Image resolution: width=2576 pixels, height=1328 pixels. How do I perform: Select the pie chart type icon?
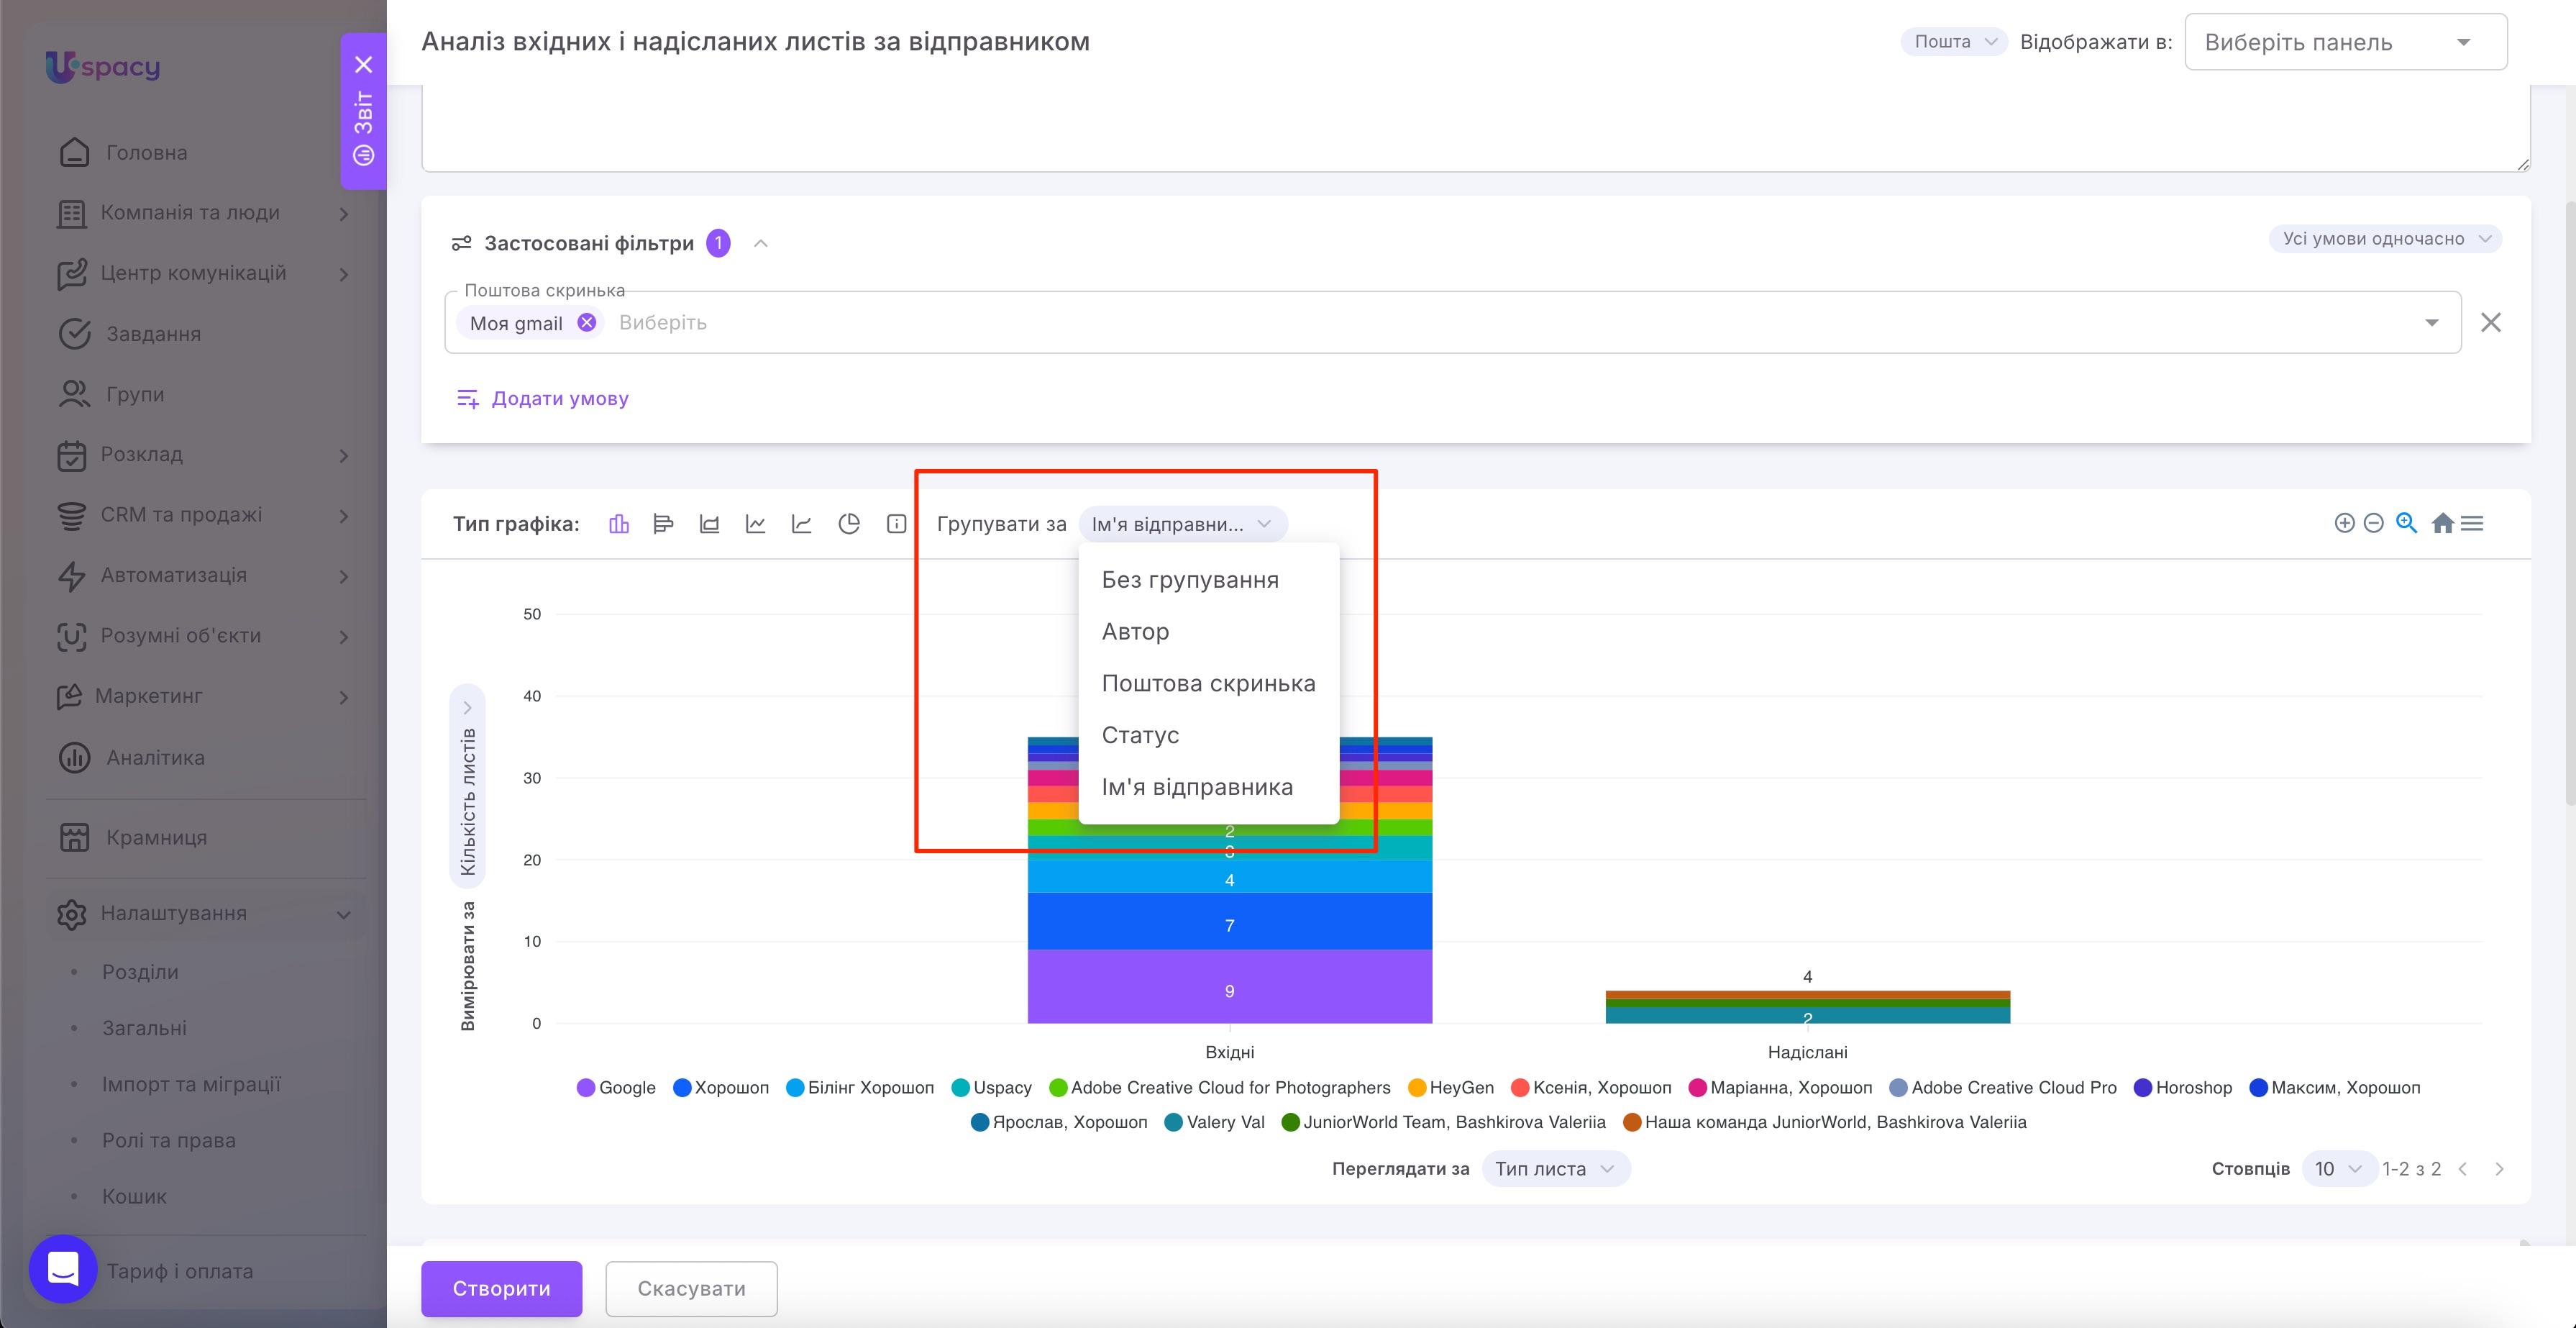pyautogui.click(x=849, y=524)
